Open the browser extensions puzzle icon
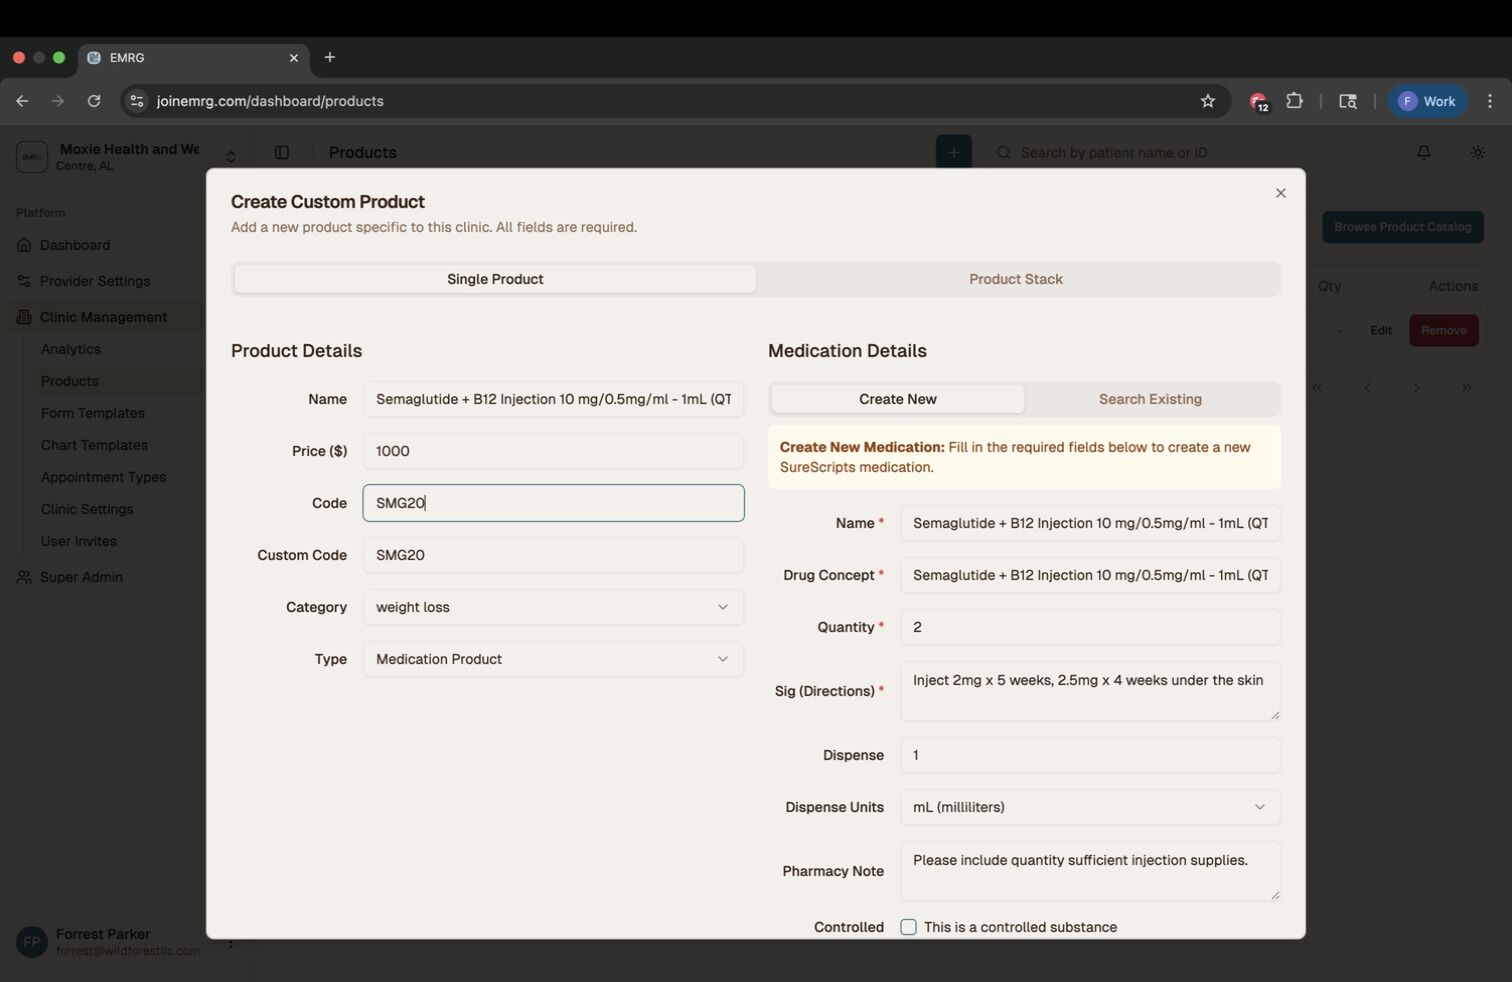The image size is (1512, 982). point(1293,100)
